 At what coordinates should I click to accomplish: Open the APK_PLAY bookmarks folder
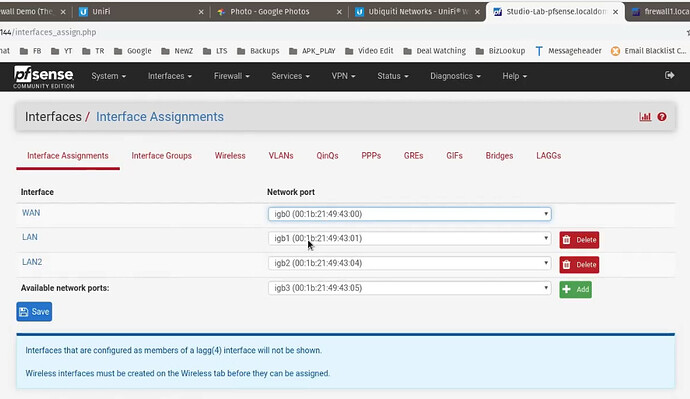312,51
